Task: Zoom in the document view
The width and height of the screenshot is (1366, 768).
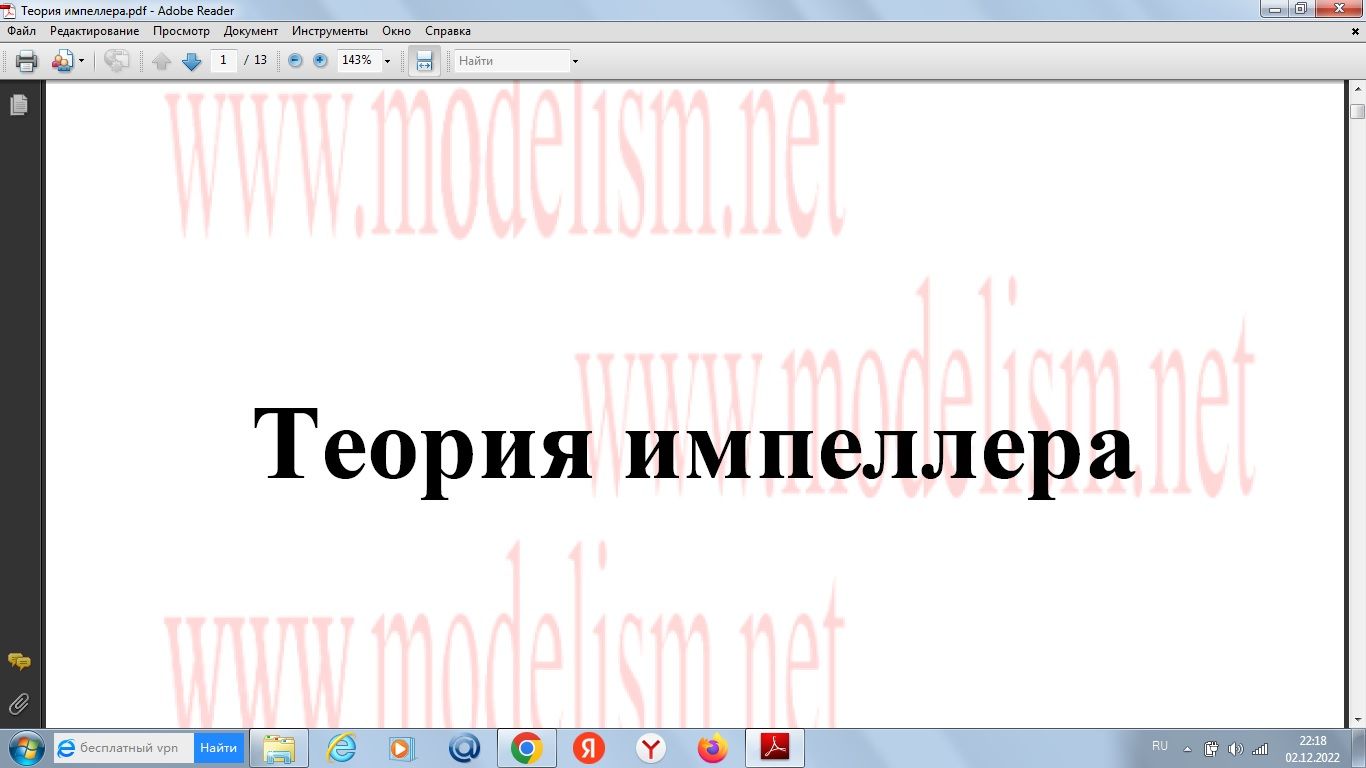Action: [x=318, y=60]
